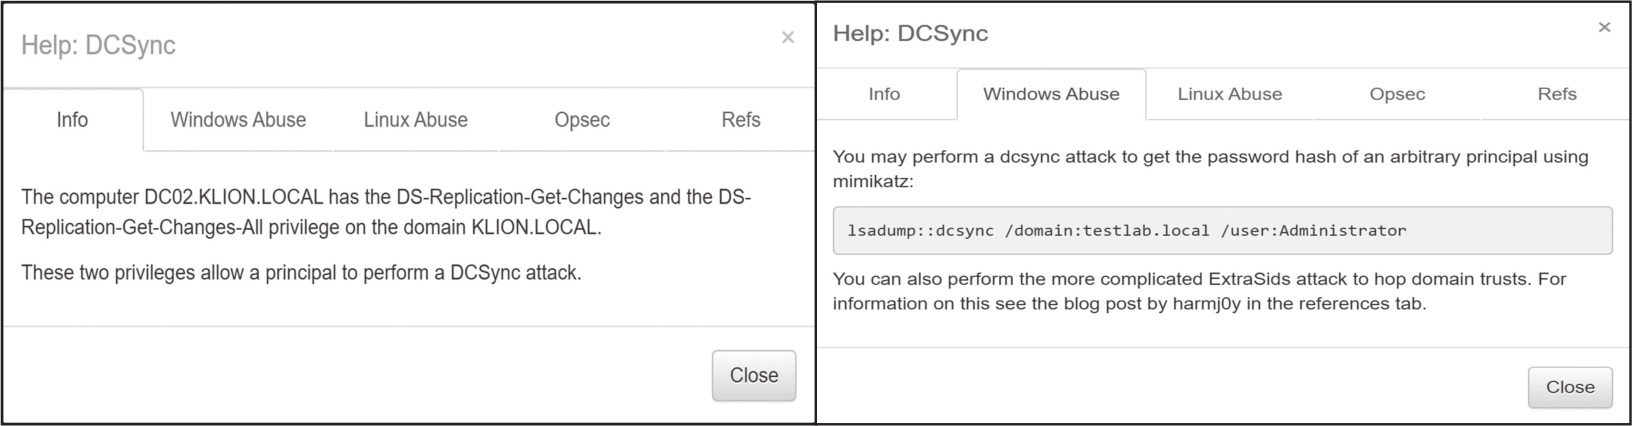The image size is (1632, 426).
Task: Dismiss the left DCSync help via X icon
Action: 788,38
